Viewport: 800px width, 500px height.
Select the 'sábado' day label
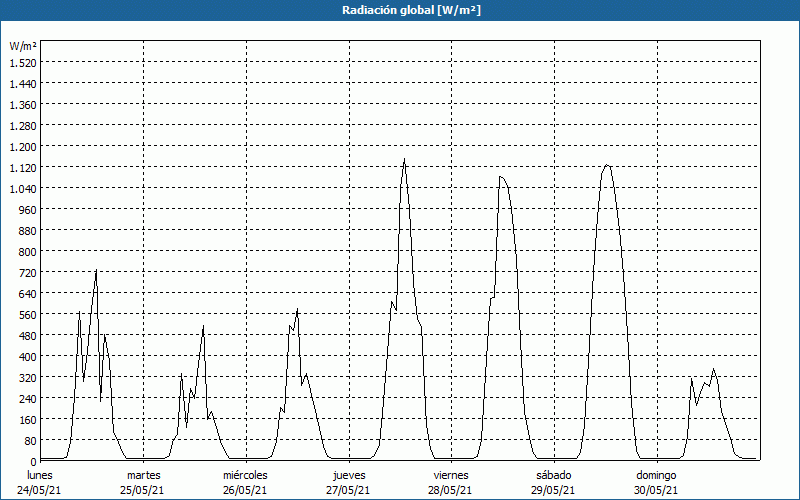554,475
